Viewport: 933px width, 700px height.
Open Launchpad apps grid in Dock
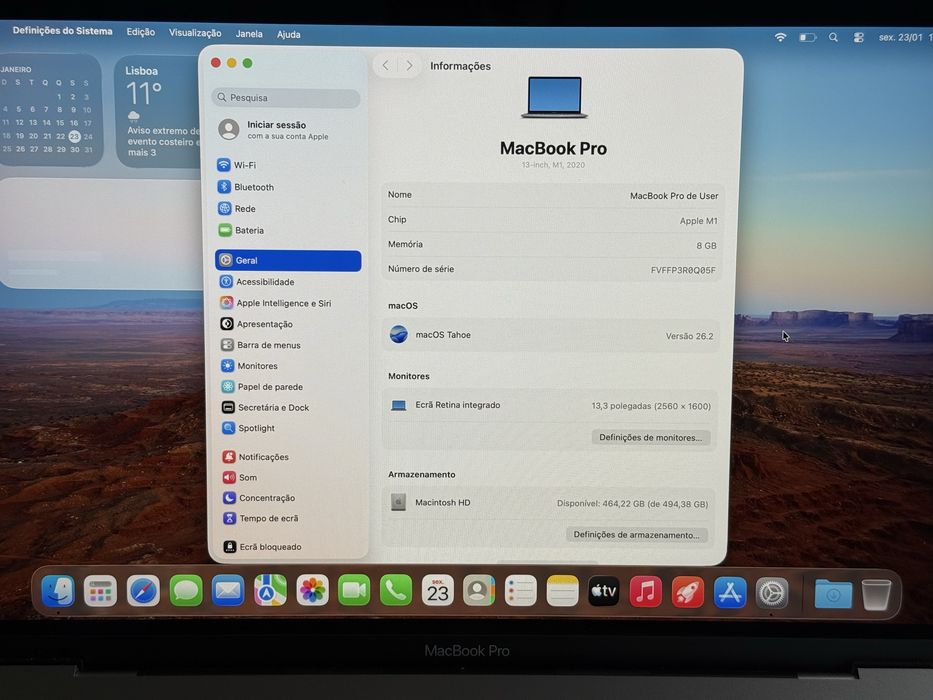[100, 591]
